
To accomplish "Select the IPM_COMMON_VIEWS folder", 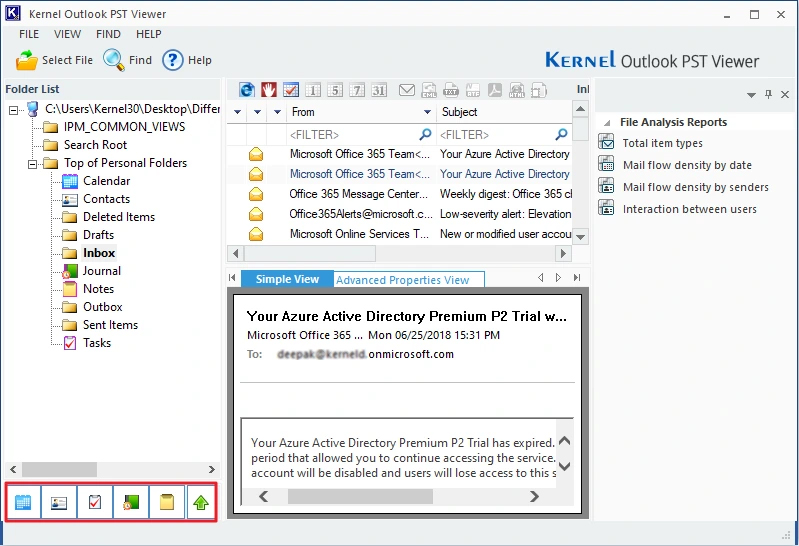I will tap(124, 127).
